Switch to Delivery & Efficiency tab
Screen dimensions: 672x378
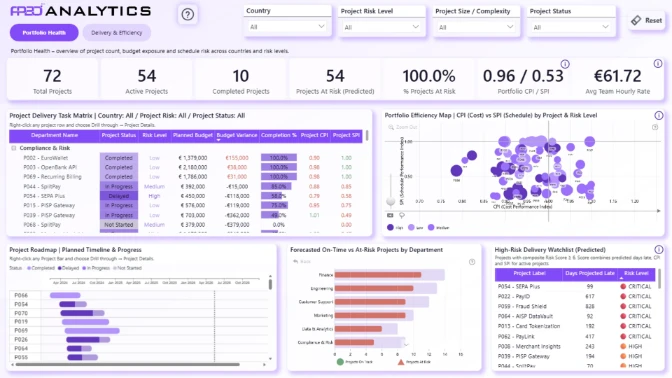tap(117, 33)
